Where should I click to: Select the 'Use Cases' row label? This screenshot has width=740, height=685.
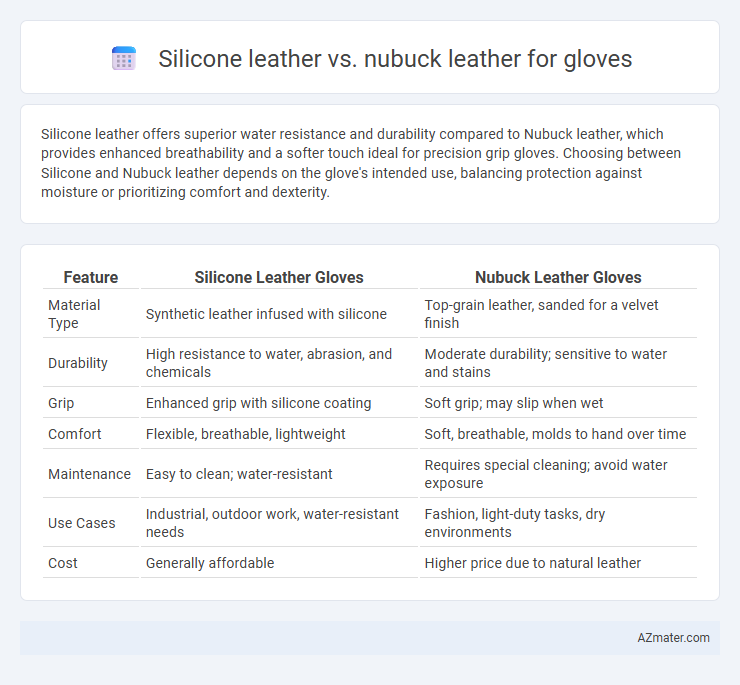coord(91,523)
